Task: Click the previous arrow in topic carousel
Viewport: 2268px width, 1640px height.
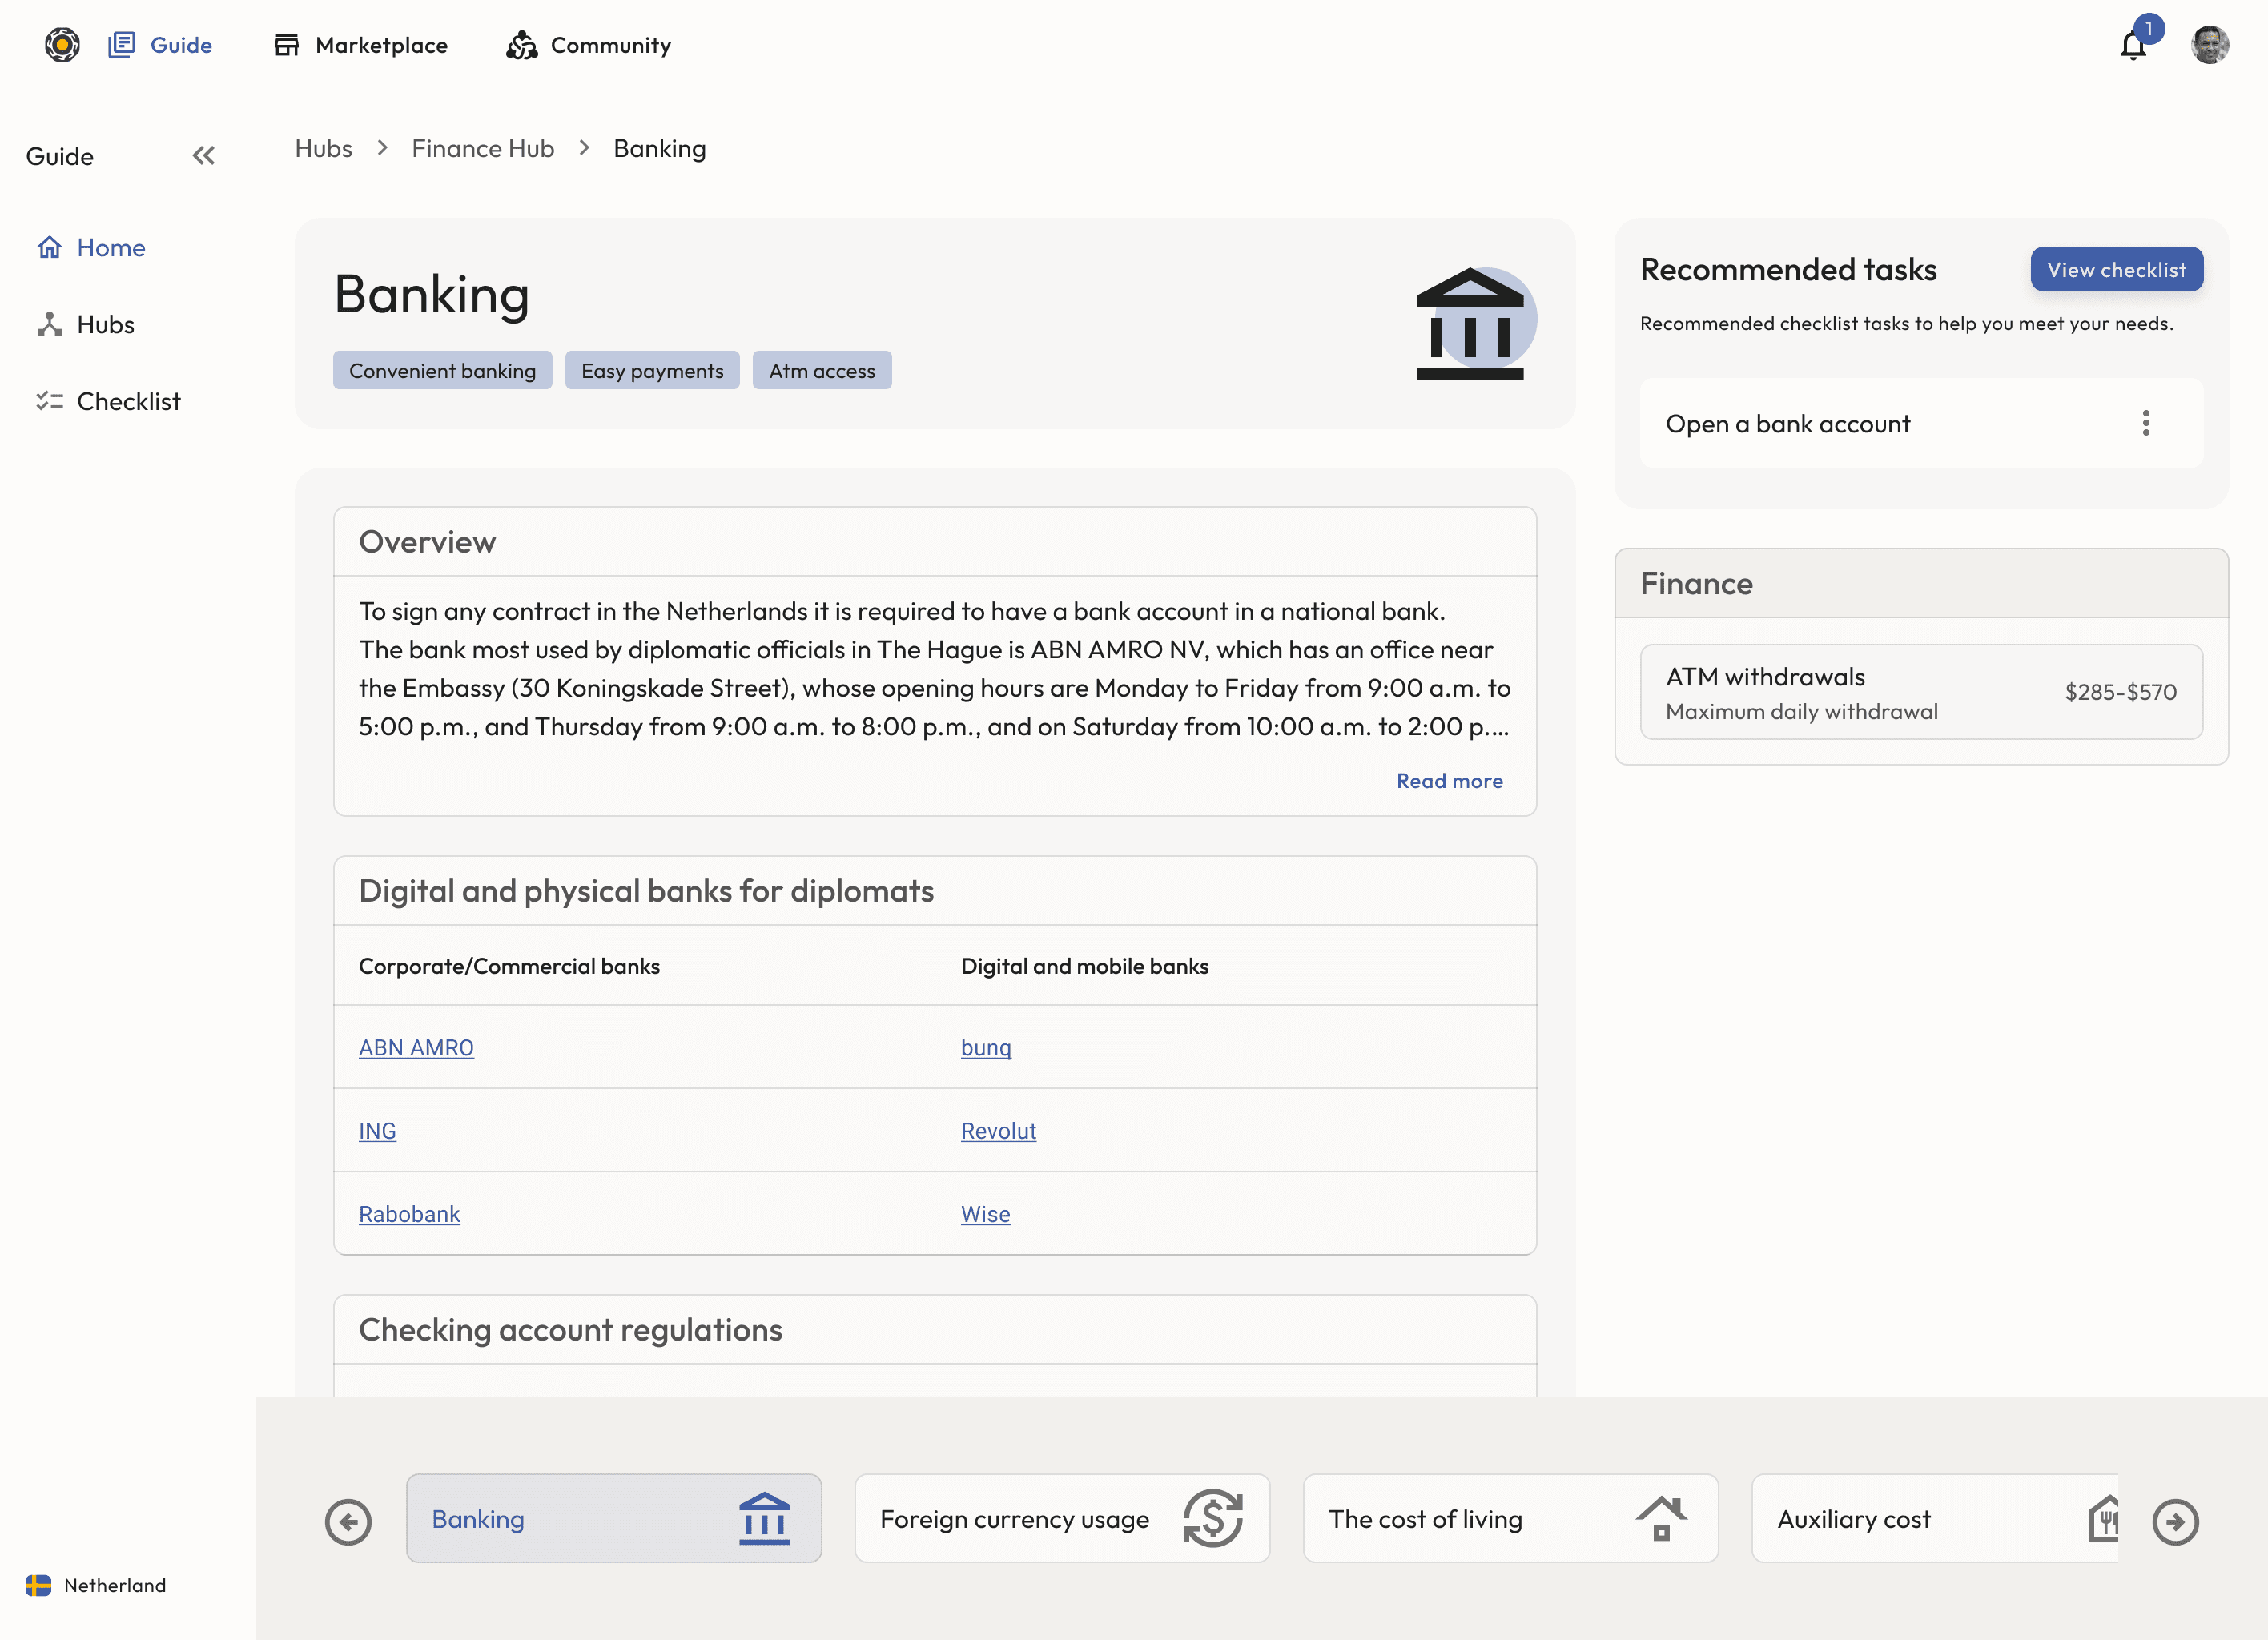Action: [348, 1522]
